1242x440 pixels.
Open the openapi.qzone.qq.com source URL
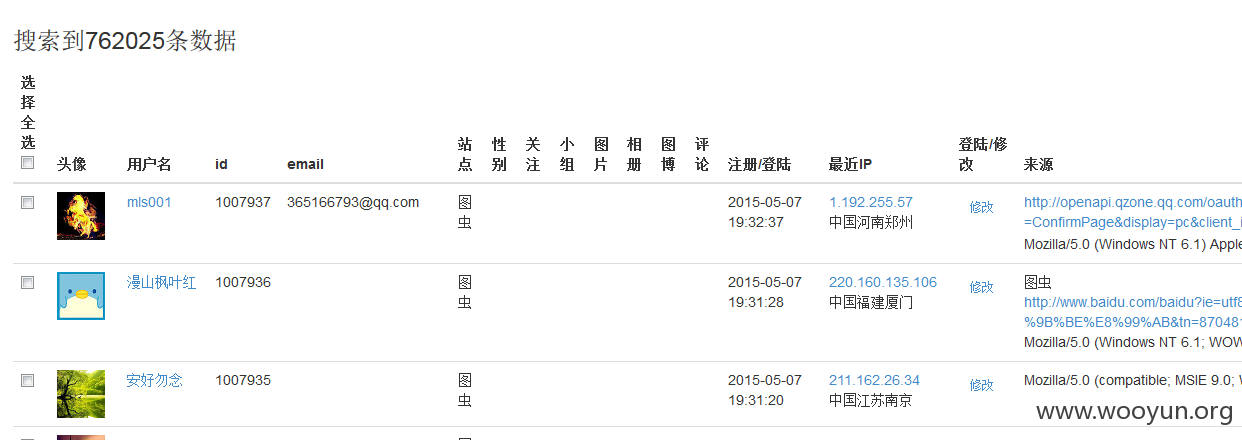tap(1132, 212)
